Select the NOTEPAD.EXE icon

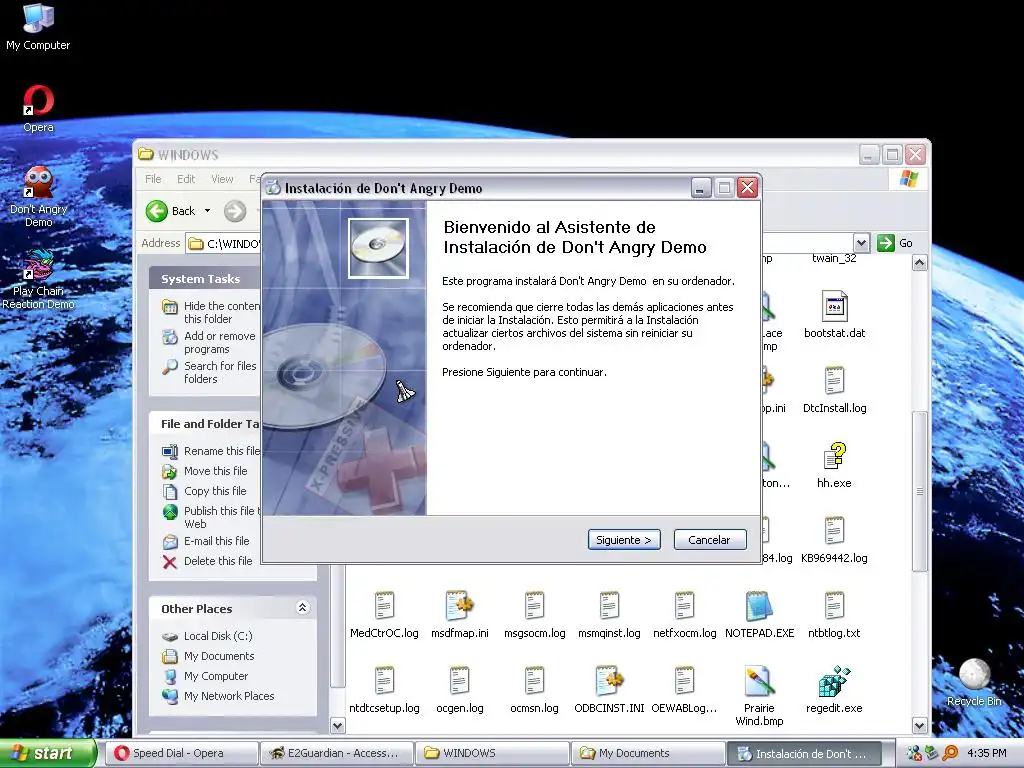(760, 615)
